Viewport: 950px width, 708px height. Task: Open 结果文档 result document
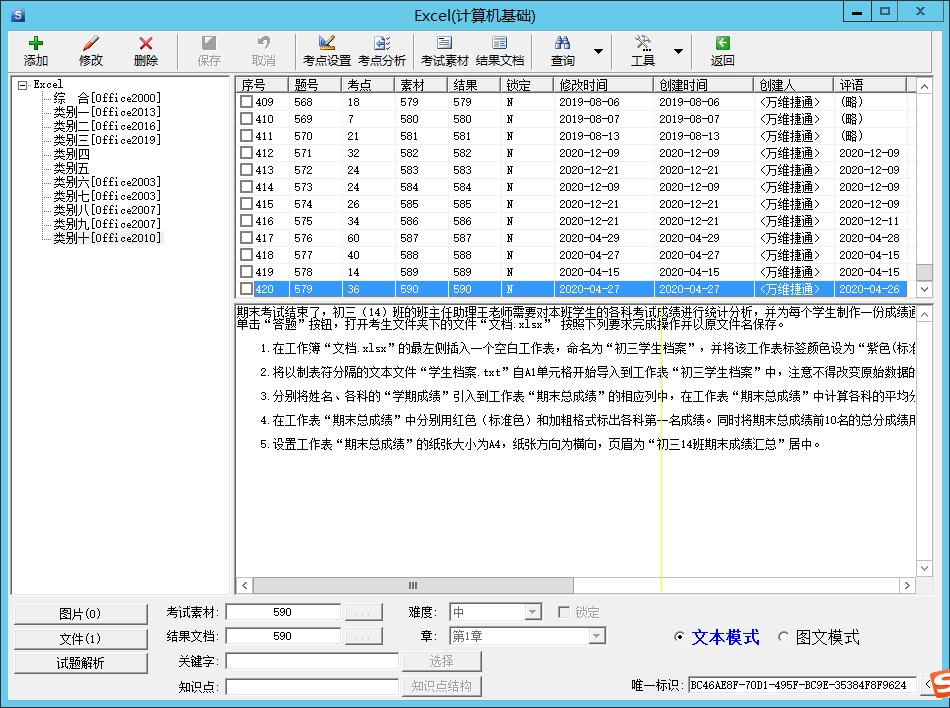[500, 51]
